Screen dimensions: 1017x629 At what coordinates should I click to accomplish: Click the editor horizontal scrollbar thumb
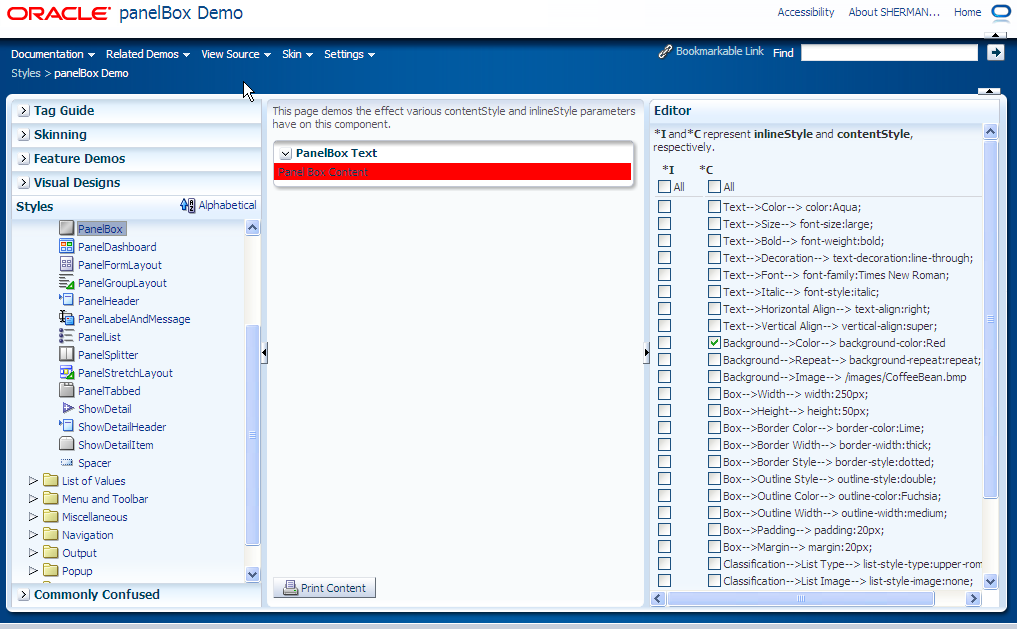click(x=800, y=599)
